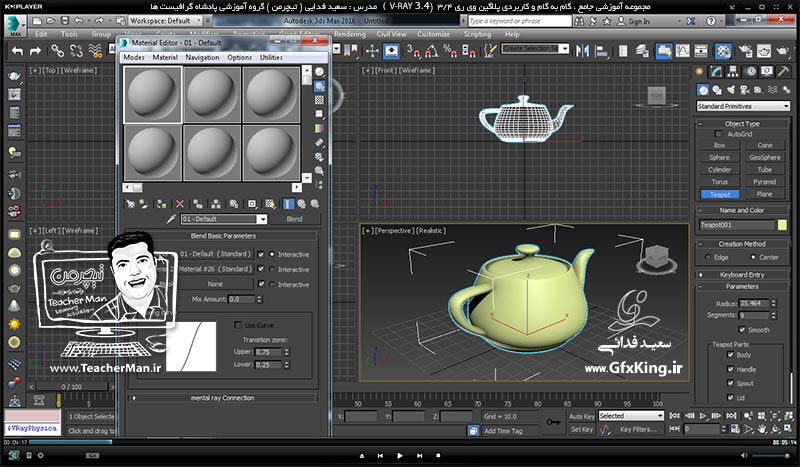This screenshot has width=800, height=467.
Task: Open the Customize menu
Action: 433,34
